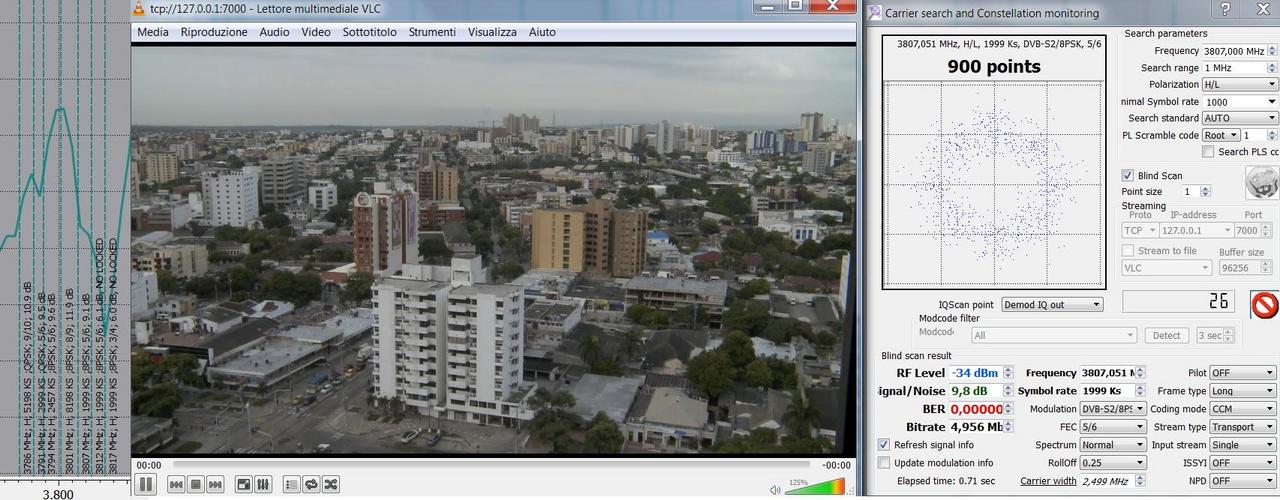Open the RollOff 0.25 dropdown
Screen dimensions: 1280x500
click(1113, 463)
